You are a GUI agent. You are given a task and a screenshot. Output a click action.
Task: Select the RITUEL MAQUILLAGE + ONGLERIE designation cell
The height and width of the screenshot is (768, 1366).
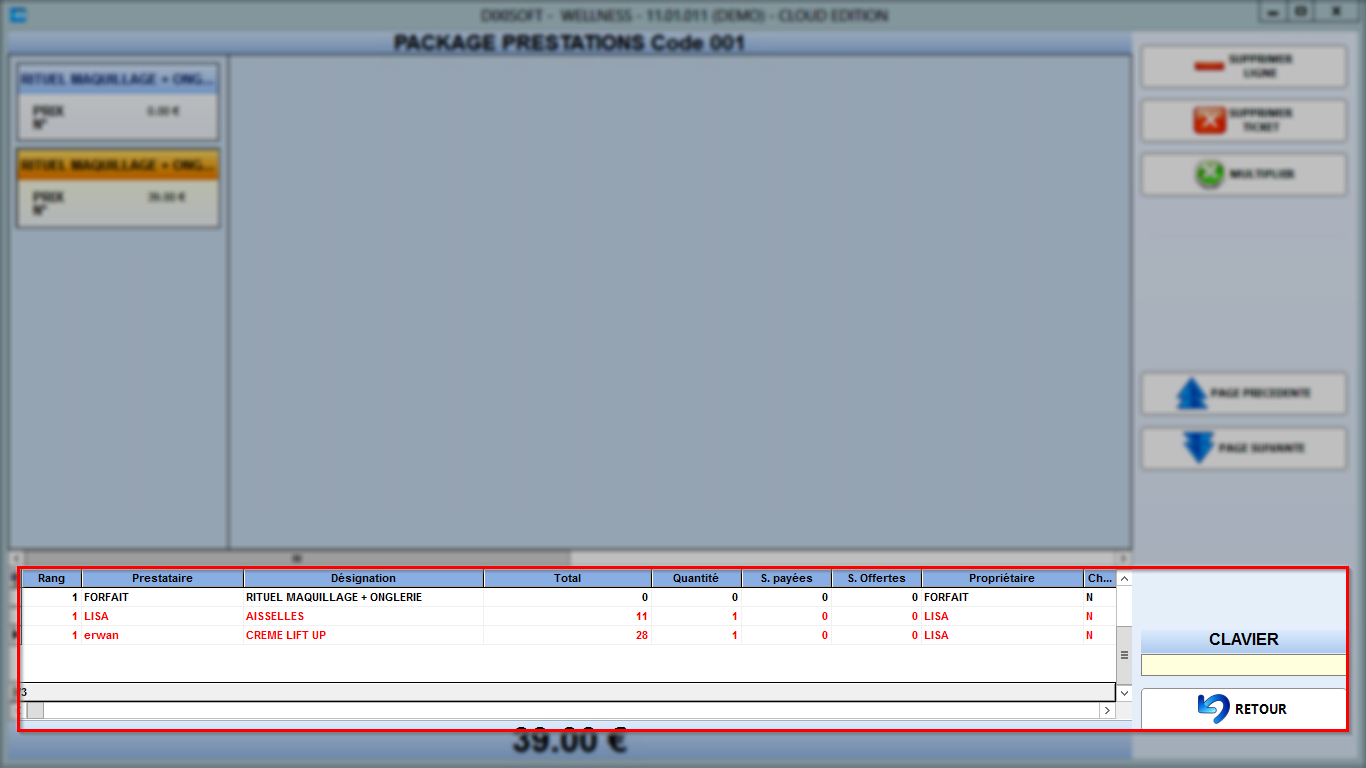(363, 597)
